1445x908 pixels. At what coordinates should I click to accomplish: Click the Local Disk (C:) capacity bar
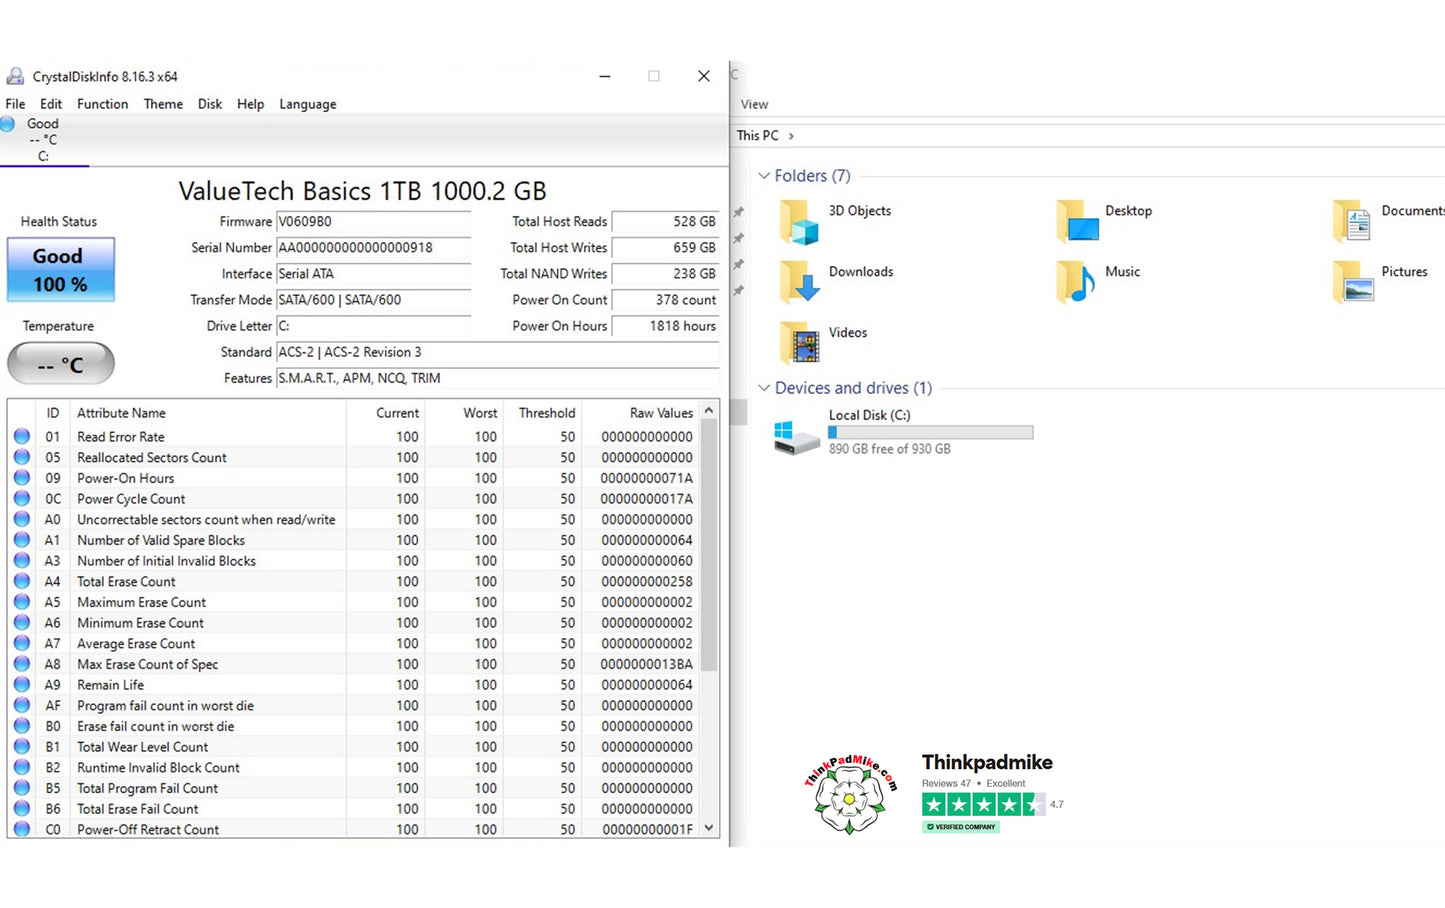[930, 433]
